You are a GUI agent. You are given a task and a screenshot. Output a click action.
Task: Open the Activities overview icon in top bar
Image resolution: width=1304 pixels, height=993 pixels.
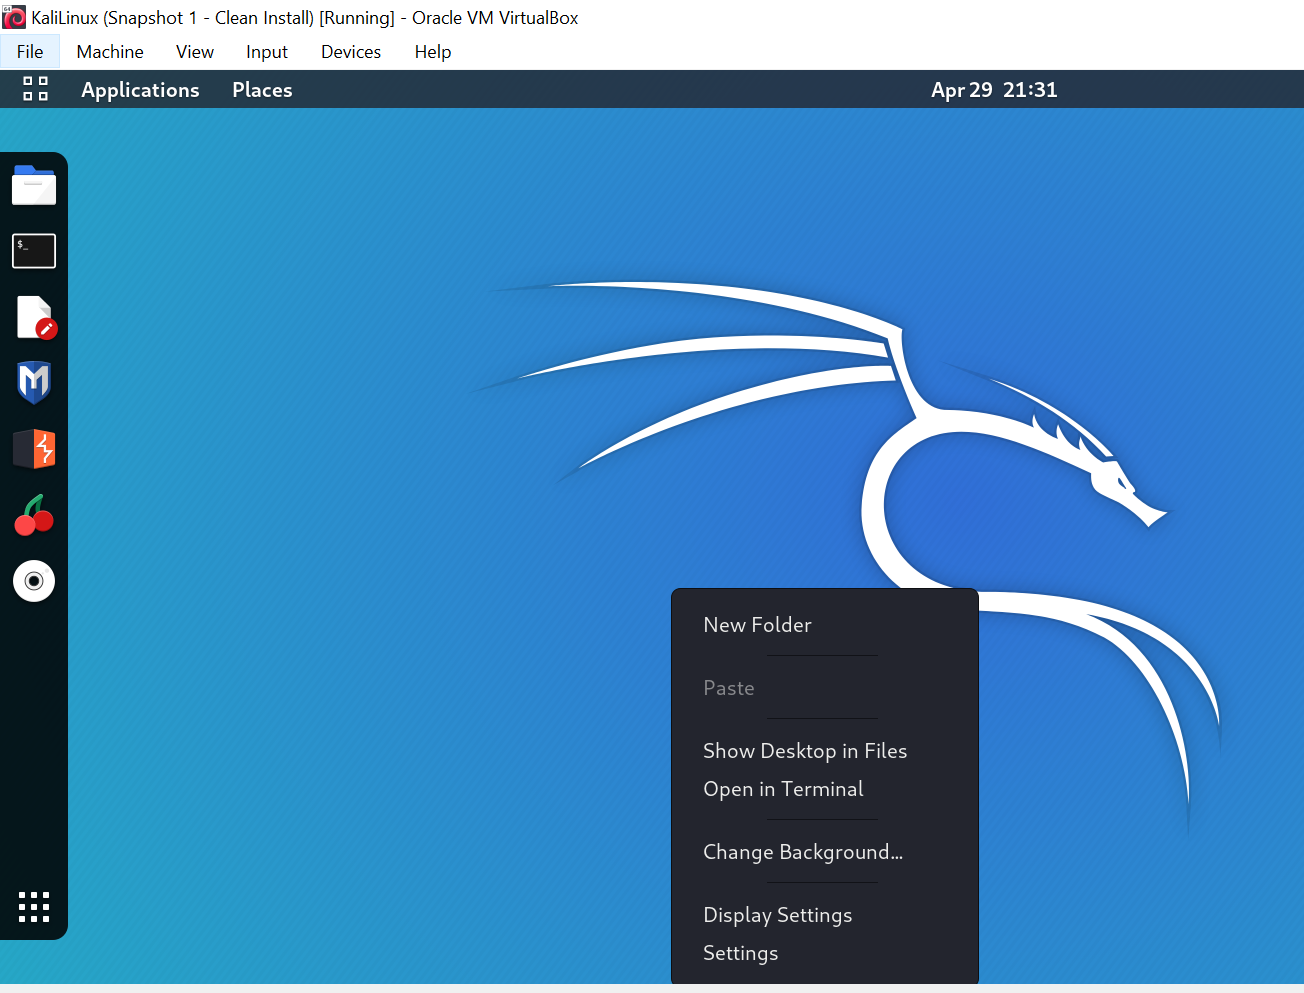(35, 89)
